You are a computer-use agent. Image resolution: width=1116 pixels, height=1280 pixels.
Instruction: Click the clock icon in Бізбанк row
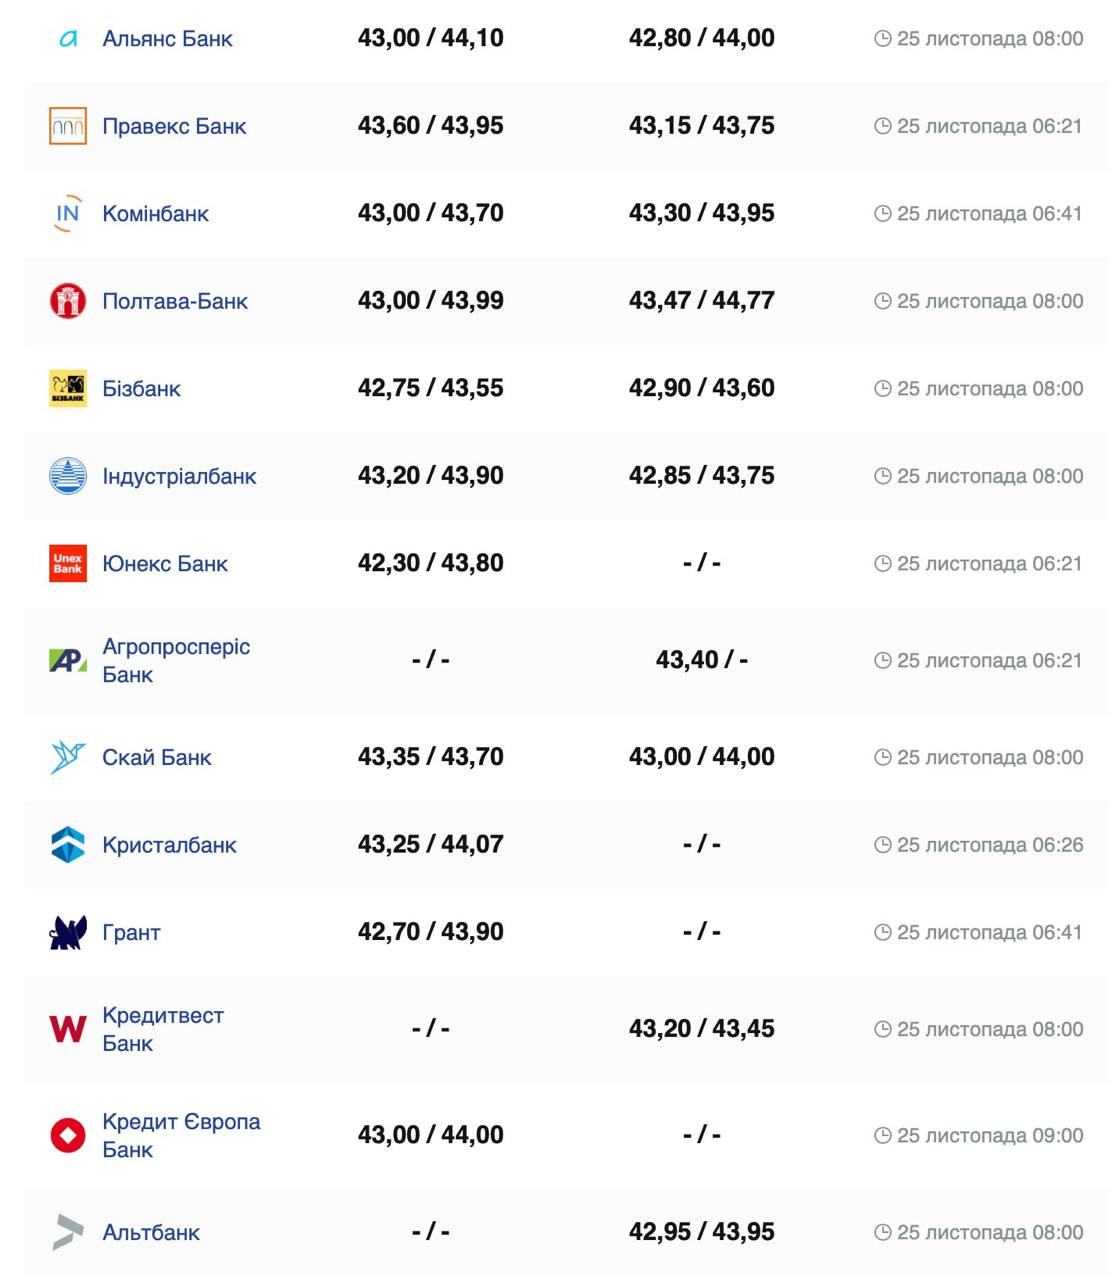(x=882, y=388)
